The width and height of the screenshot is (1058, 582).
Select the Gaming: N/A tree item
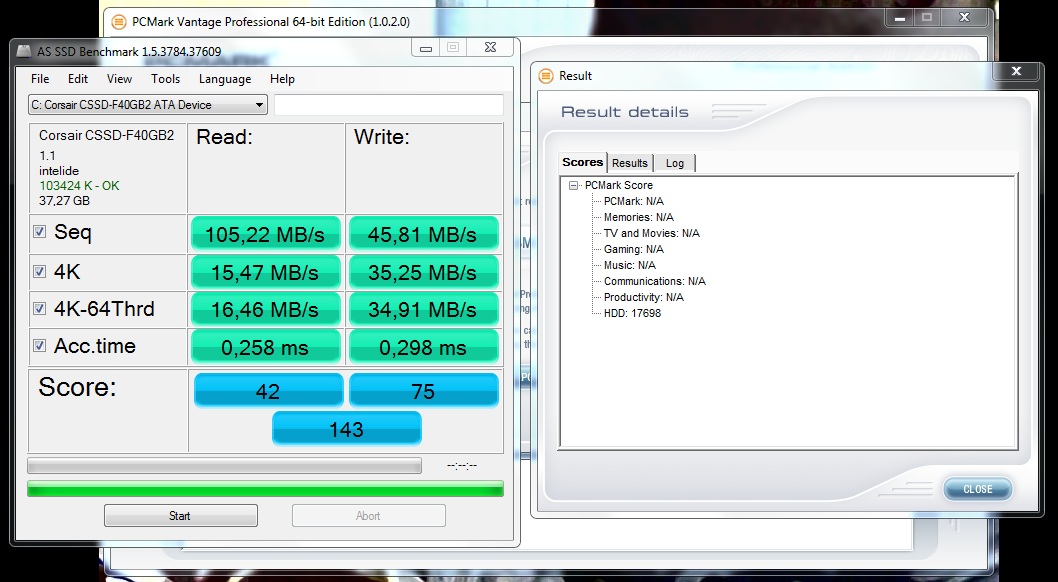(634, 250)
